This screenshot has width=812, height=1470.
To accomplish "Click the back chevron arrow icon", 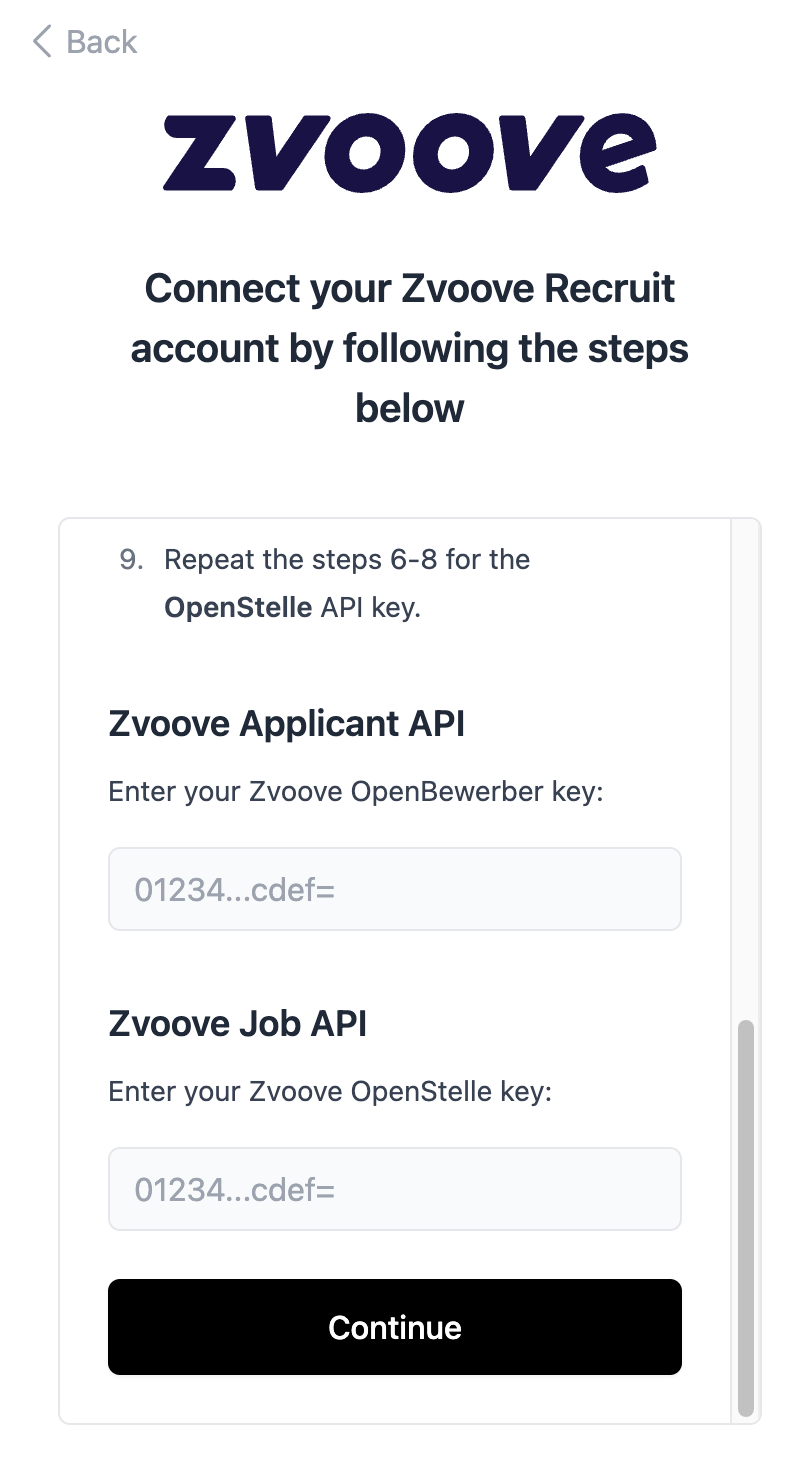I will click(x=41, y=42).
